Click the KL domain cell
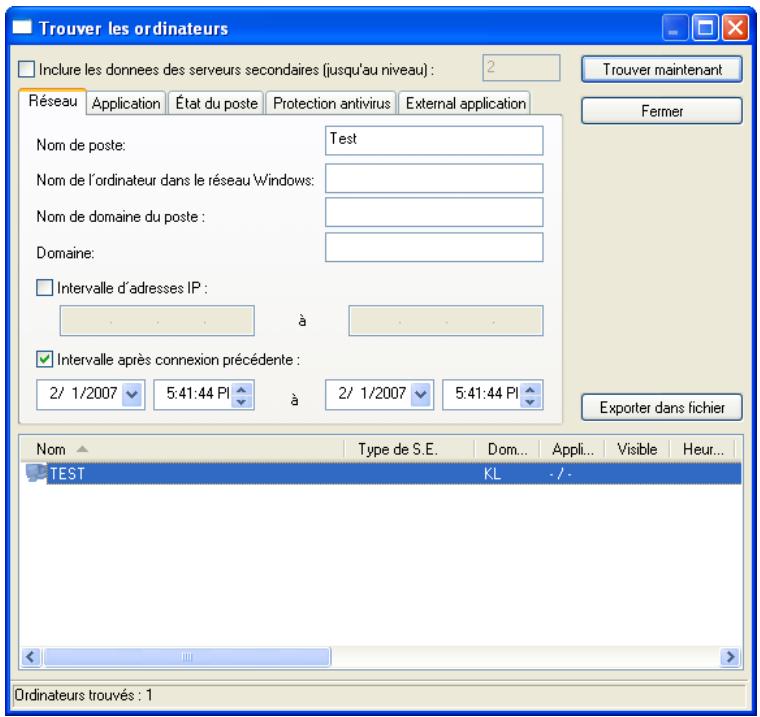 pyautogui.click(x=492, y=474)
